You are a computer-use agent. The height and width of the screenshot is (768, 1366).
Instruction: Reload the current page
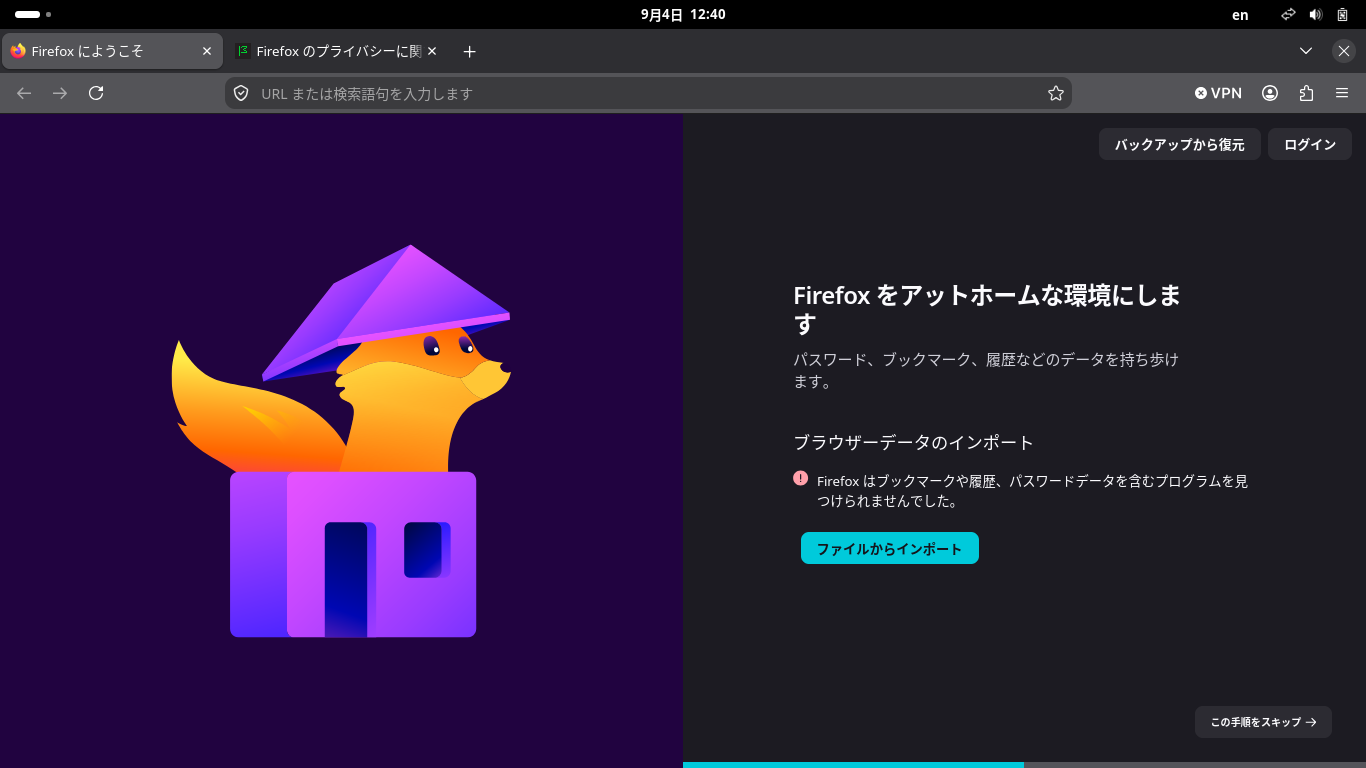click(x=96, y=93)
